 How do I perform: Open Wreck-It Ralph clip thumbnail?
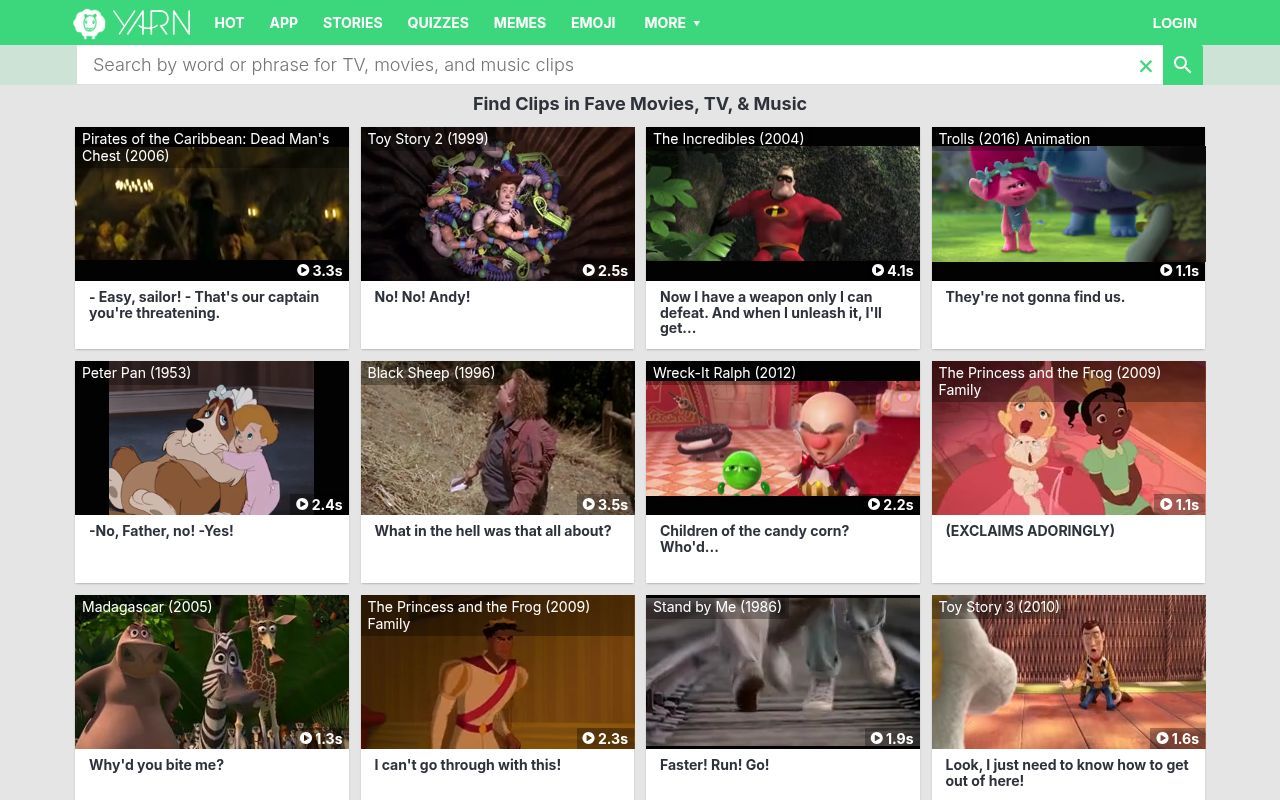click(x=783, y=438)
